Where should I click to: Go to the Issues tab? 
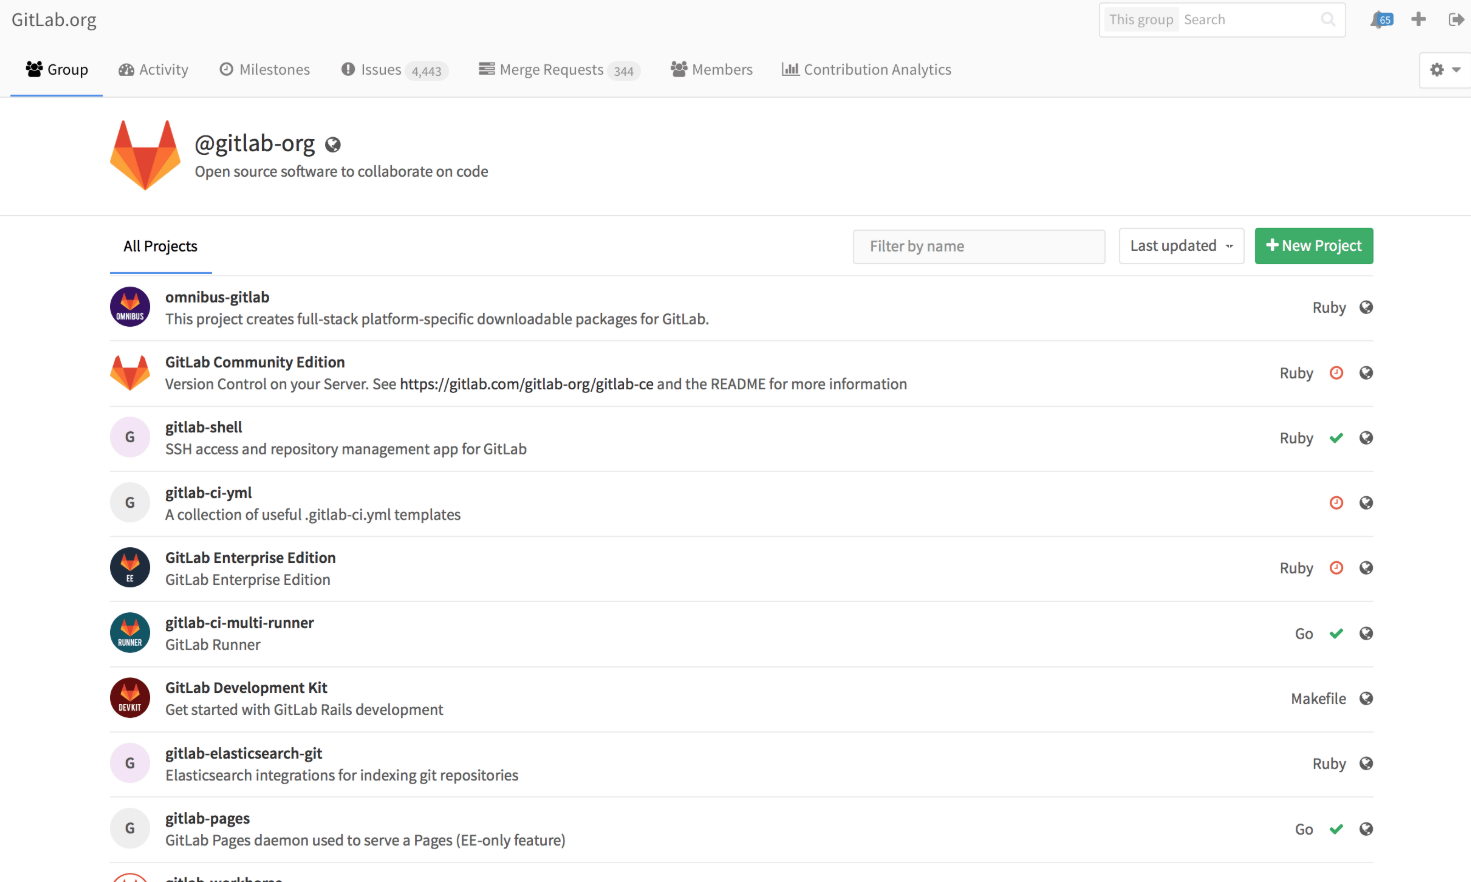click(x=394, y=70)
